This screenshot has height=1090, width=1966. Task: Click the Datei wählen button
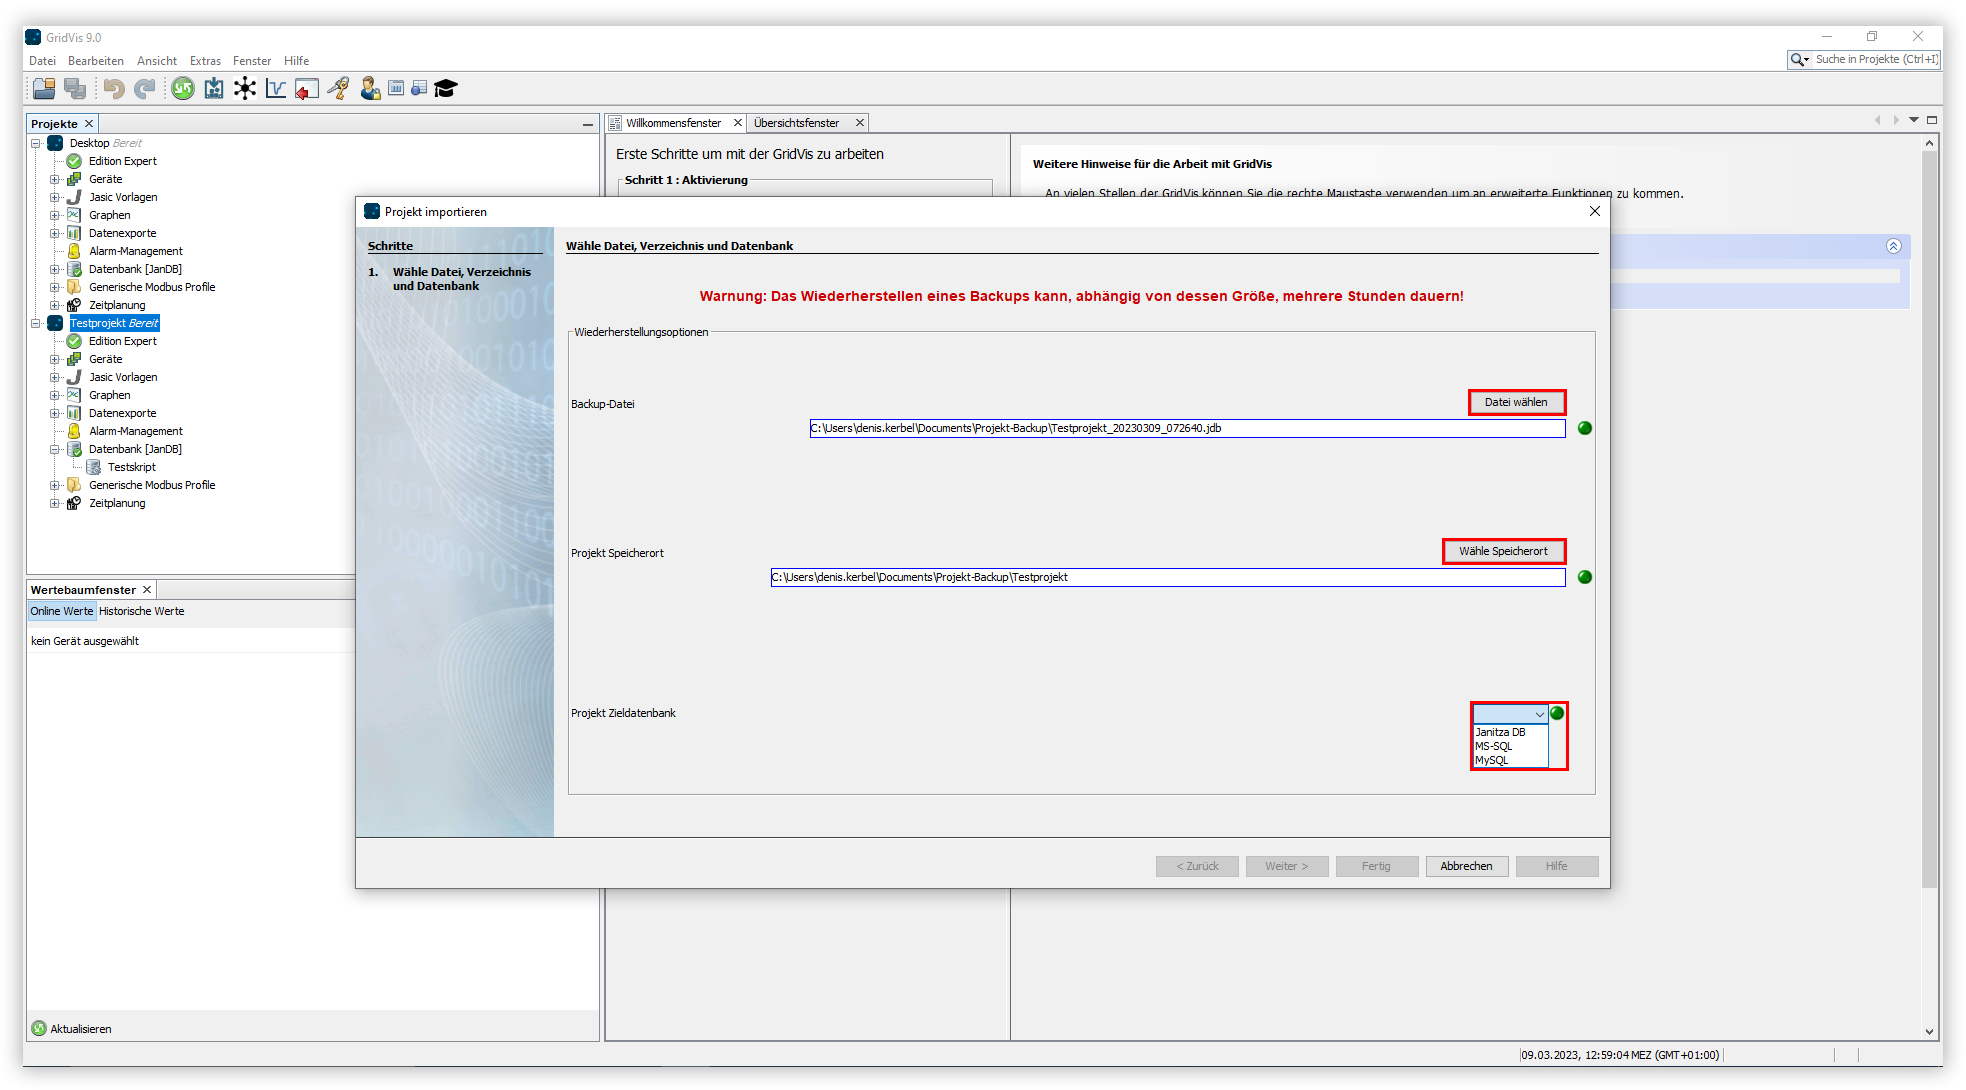point(1516,401)
